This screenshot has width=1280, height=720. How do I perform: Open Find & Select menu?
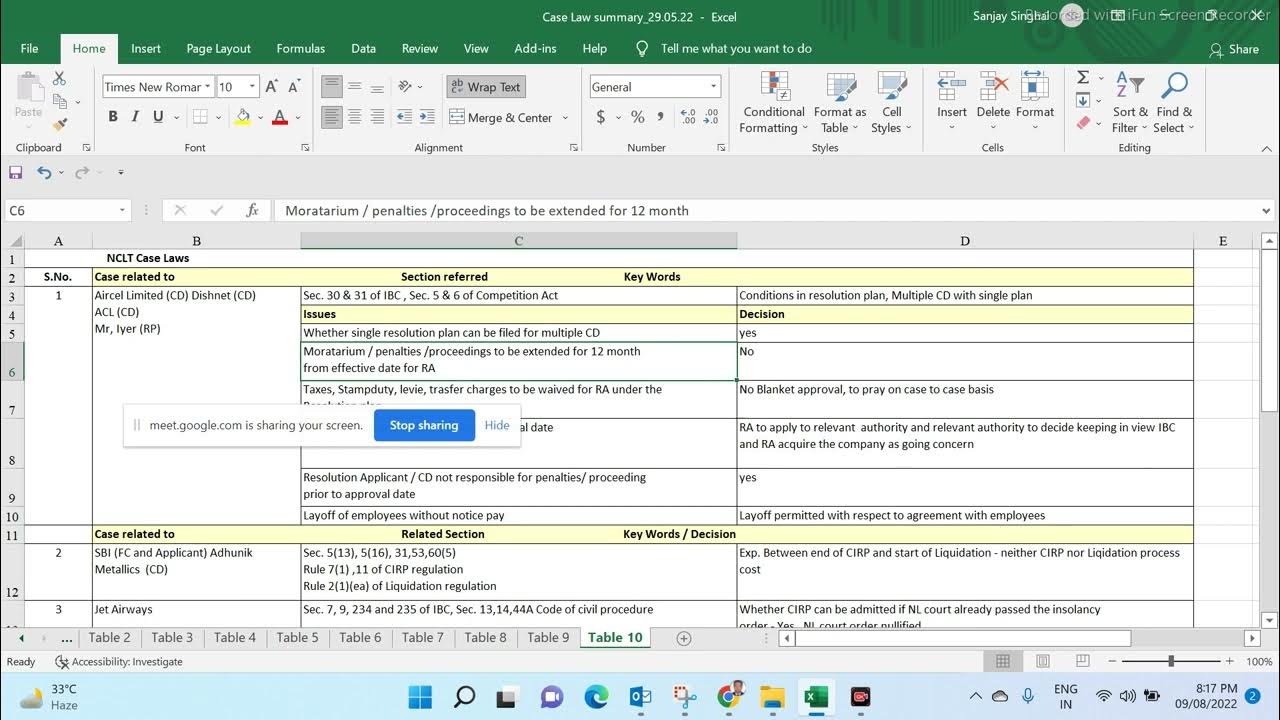click(x=1173, y=103)
